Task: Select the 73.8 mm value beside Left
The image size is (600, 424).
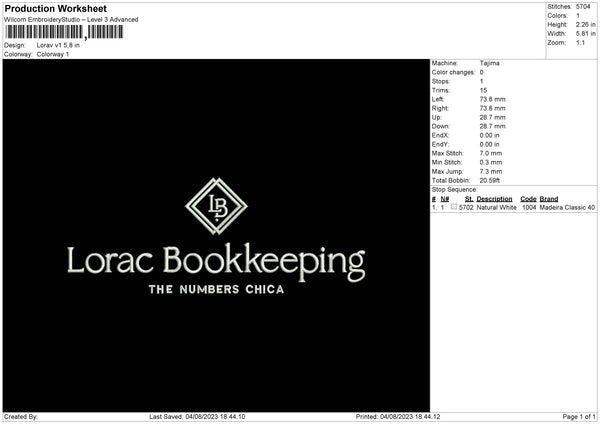Action: [492, 99]
